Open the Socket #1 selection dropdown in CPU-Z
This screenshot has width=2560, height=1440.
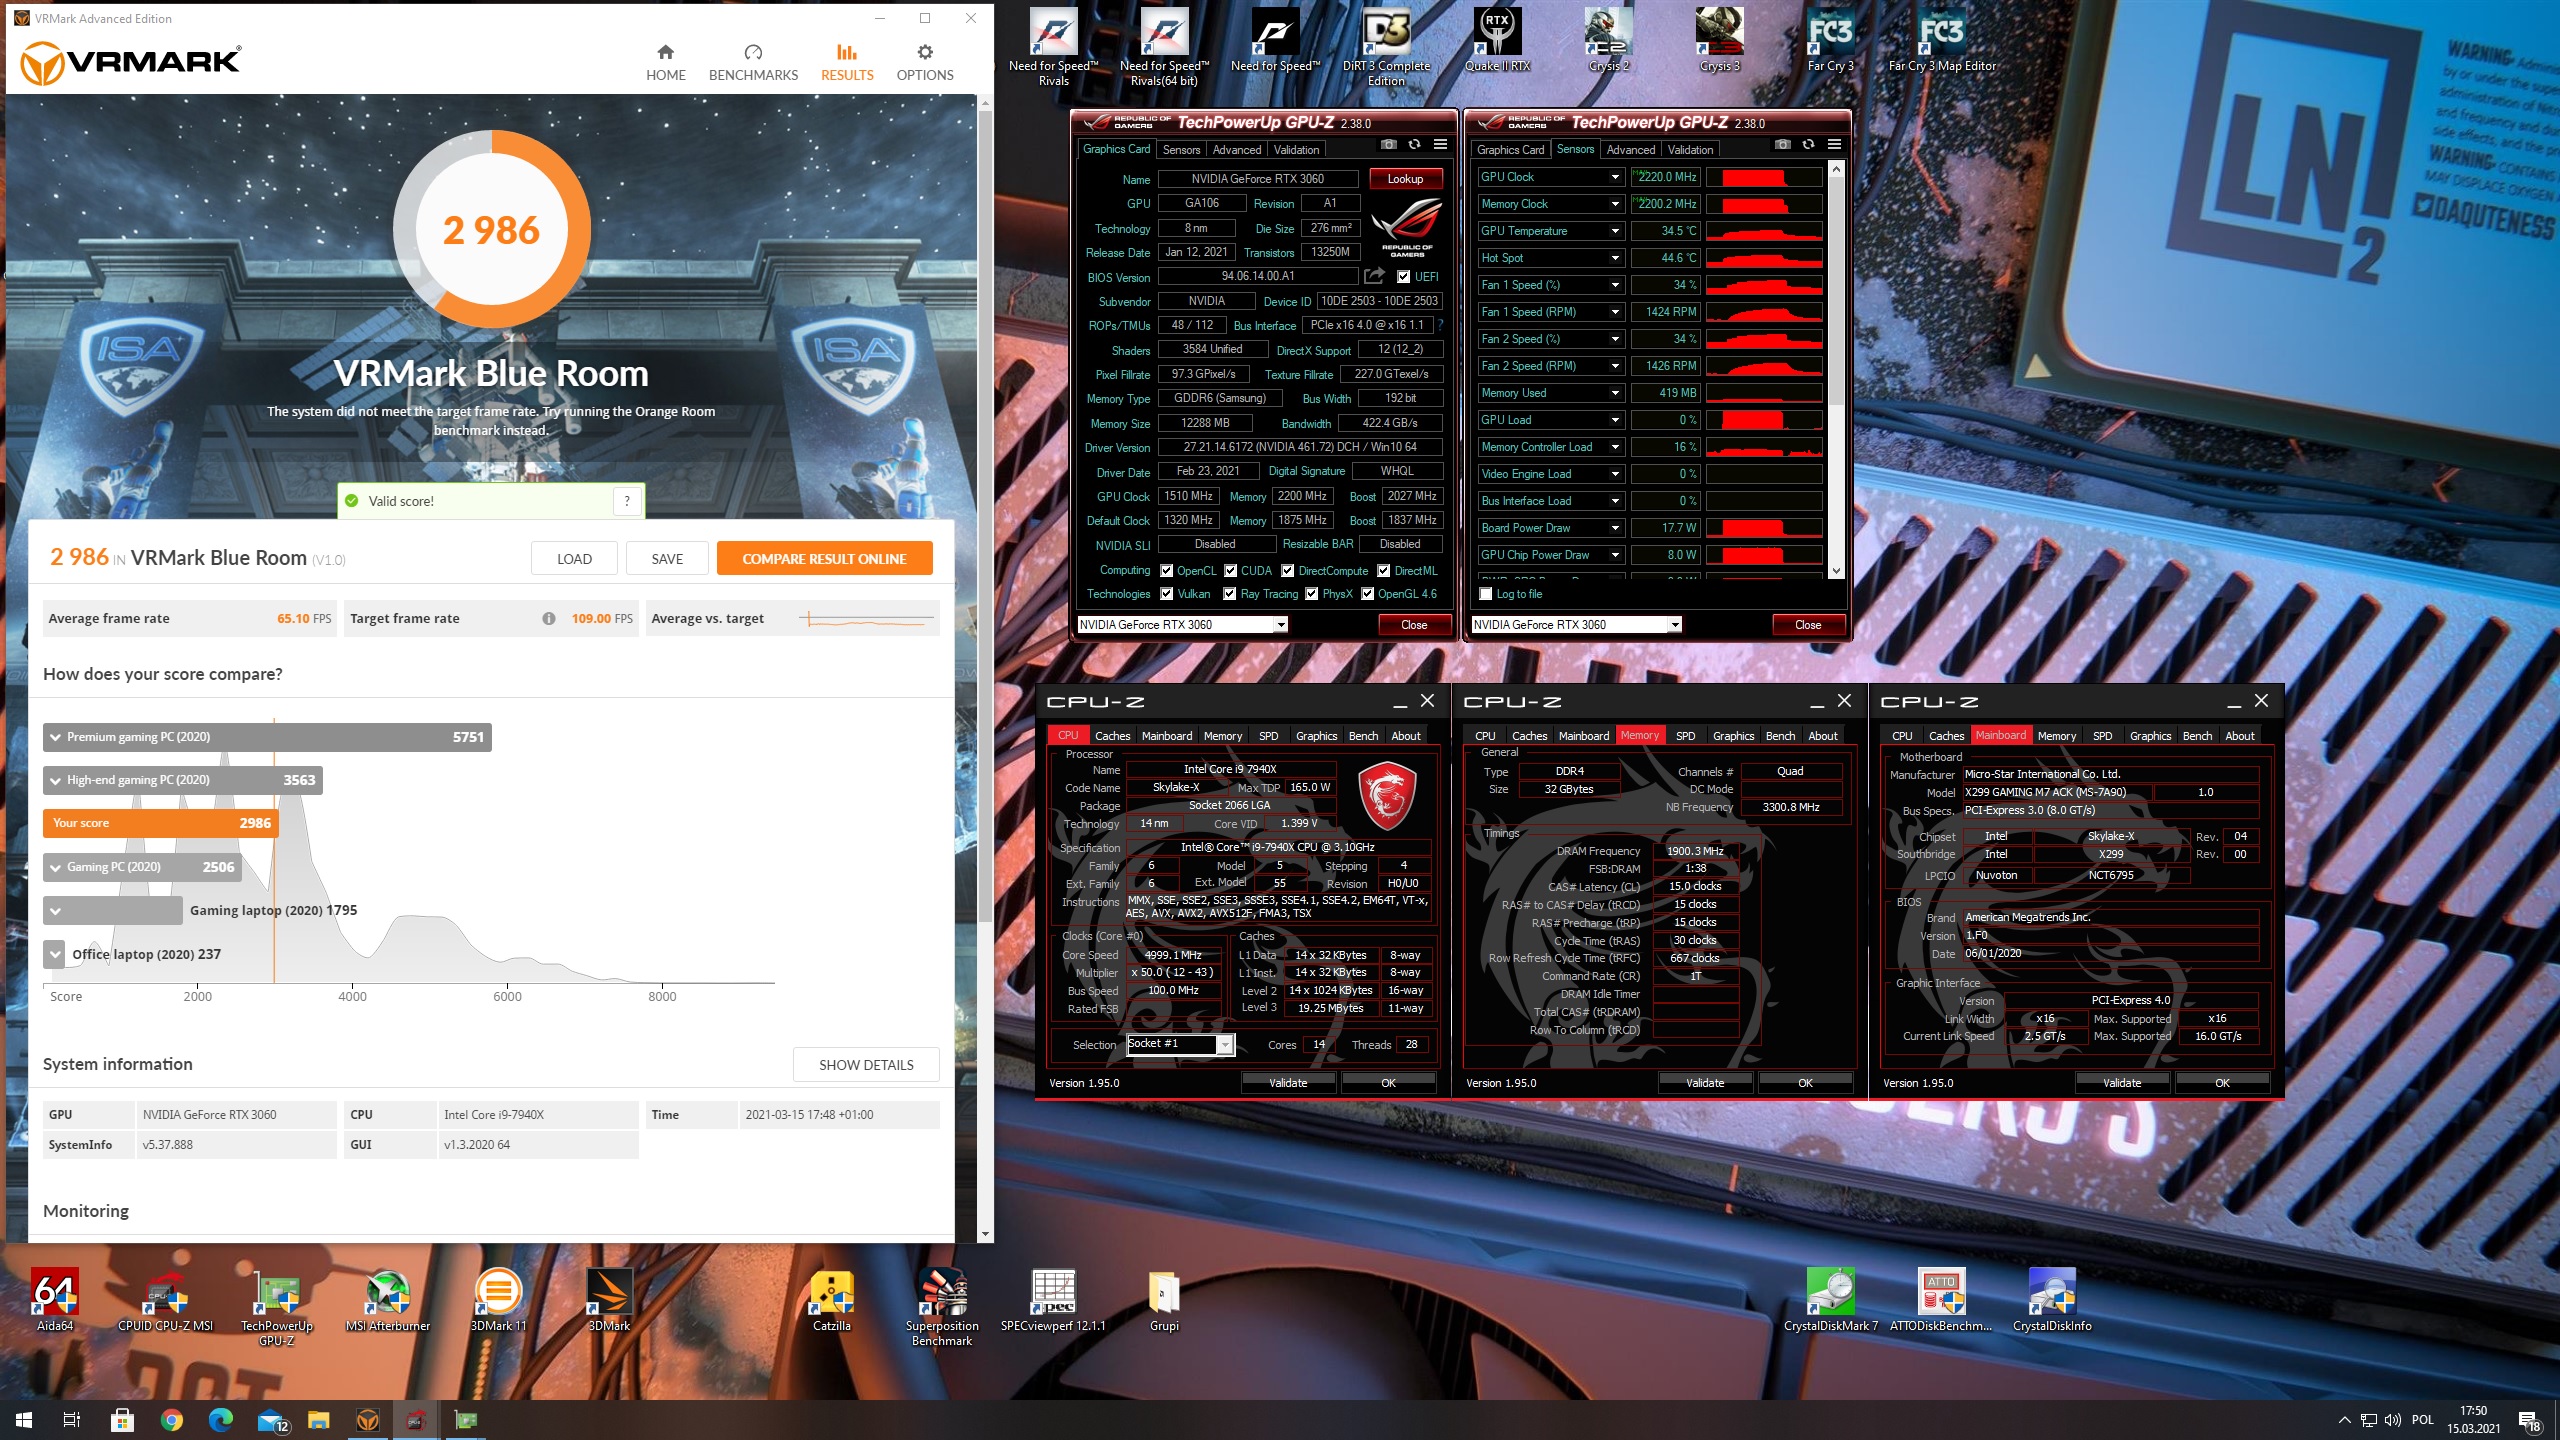(1225, 1045)
